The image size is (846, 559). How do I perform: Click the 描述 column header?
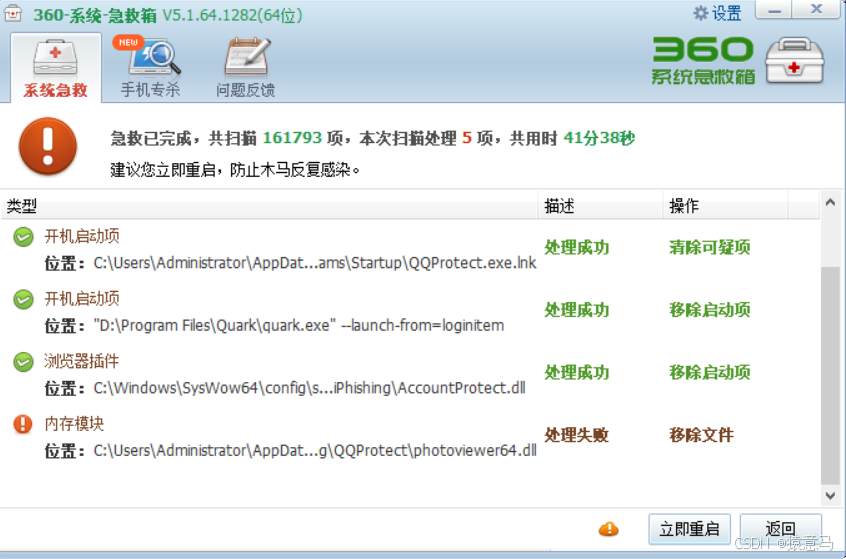click(600, 206)
